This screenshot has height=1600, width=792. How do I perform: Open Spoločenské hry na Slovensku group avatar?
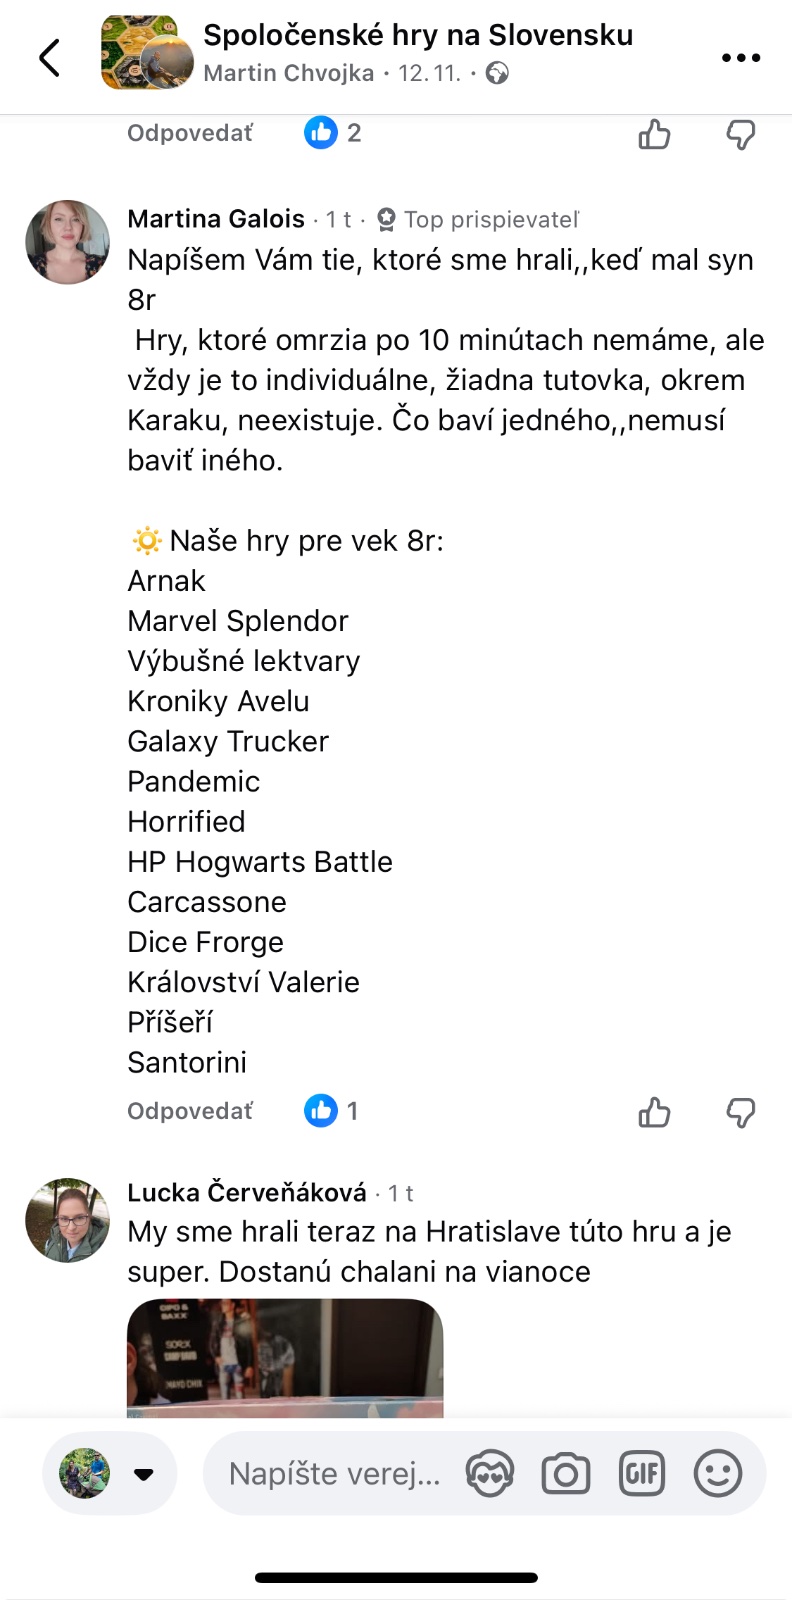[x=147, y=54]
